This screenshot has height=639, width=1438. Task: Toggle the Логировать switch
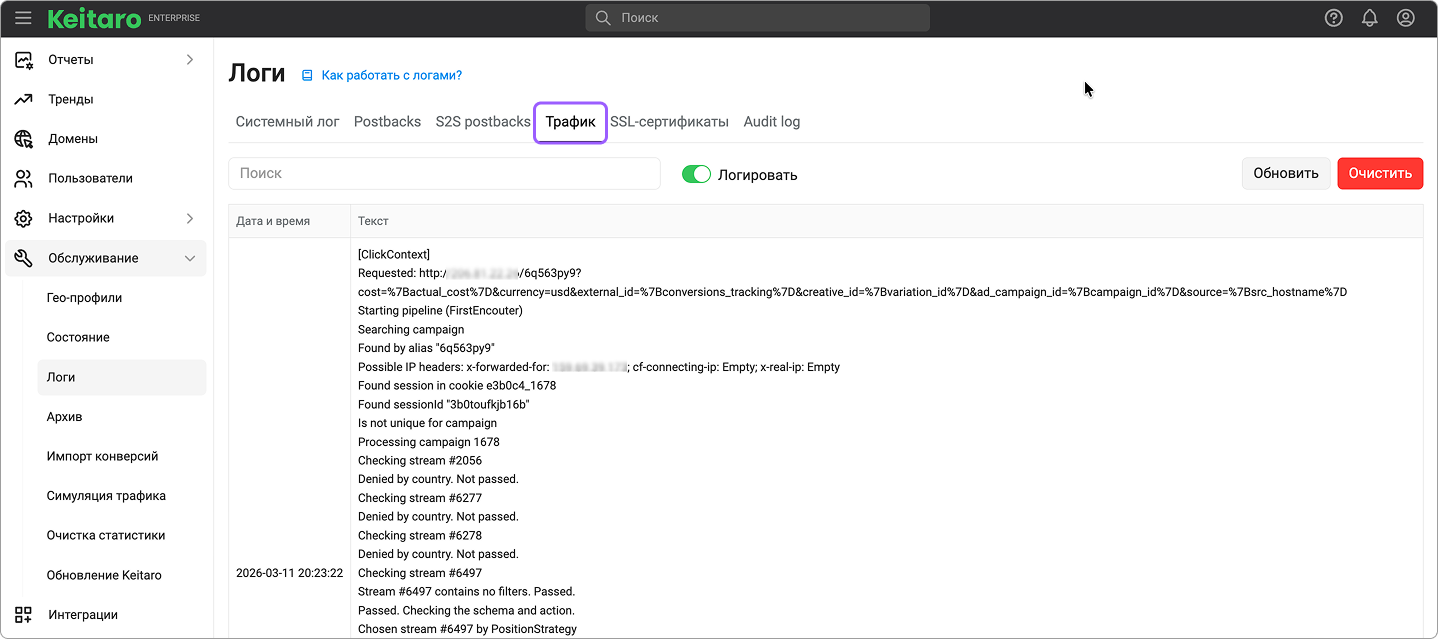[x=696, y=174]
